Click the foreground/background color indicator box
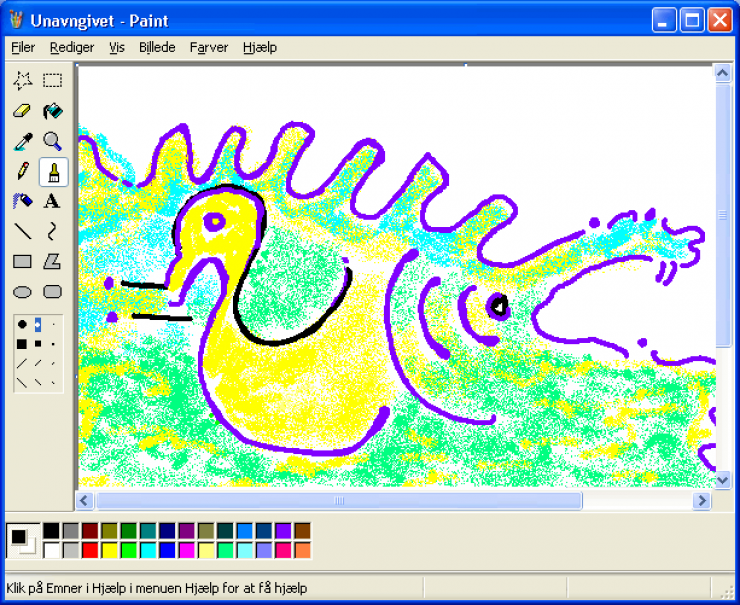Screen dimensions: 740x605 [x=23, y=541]
